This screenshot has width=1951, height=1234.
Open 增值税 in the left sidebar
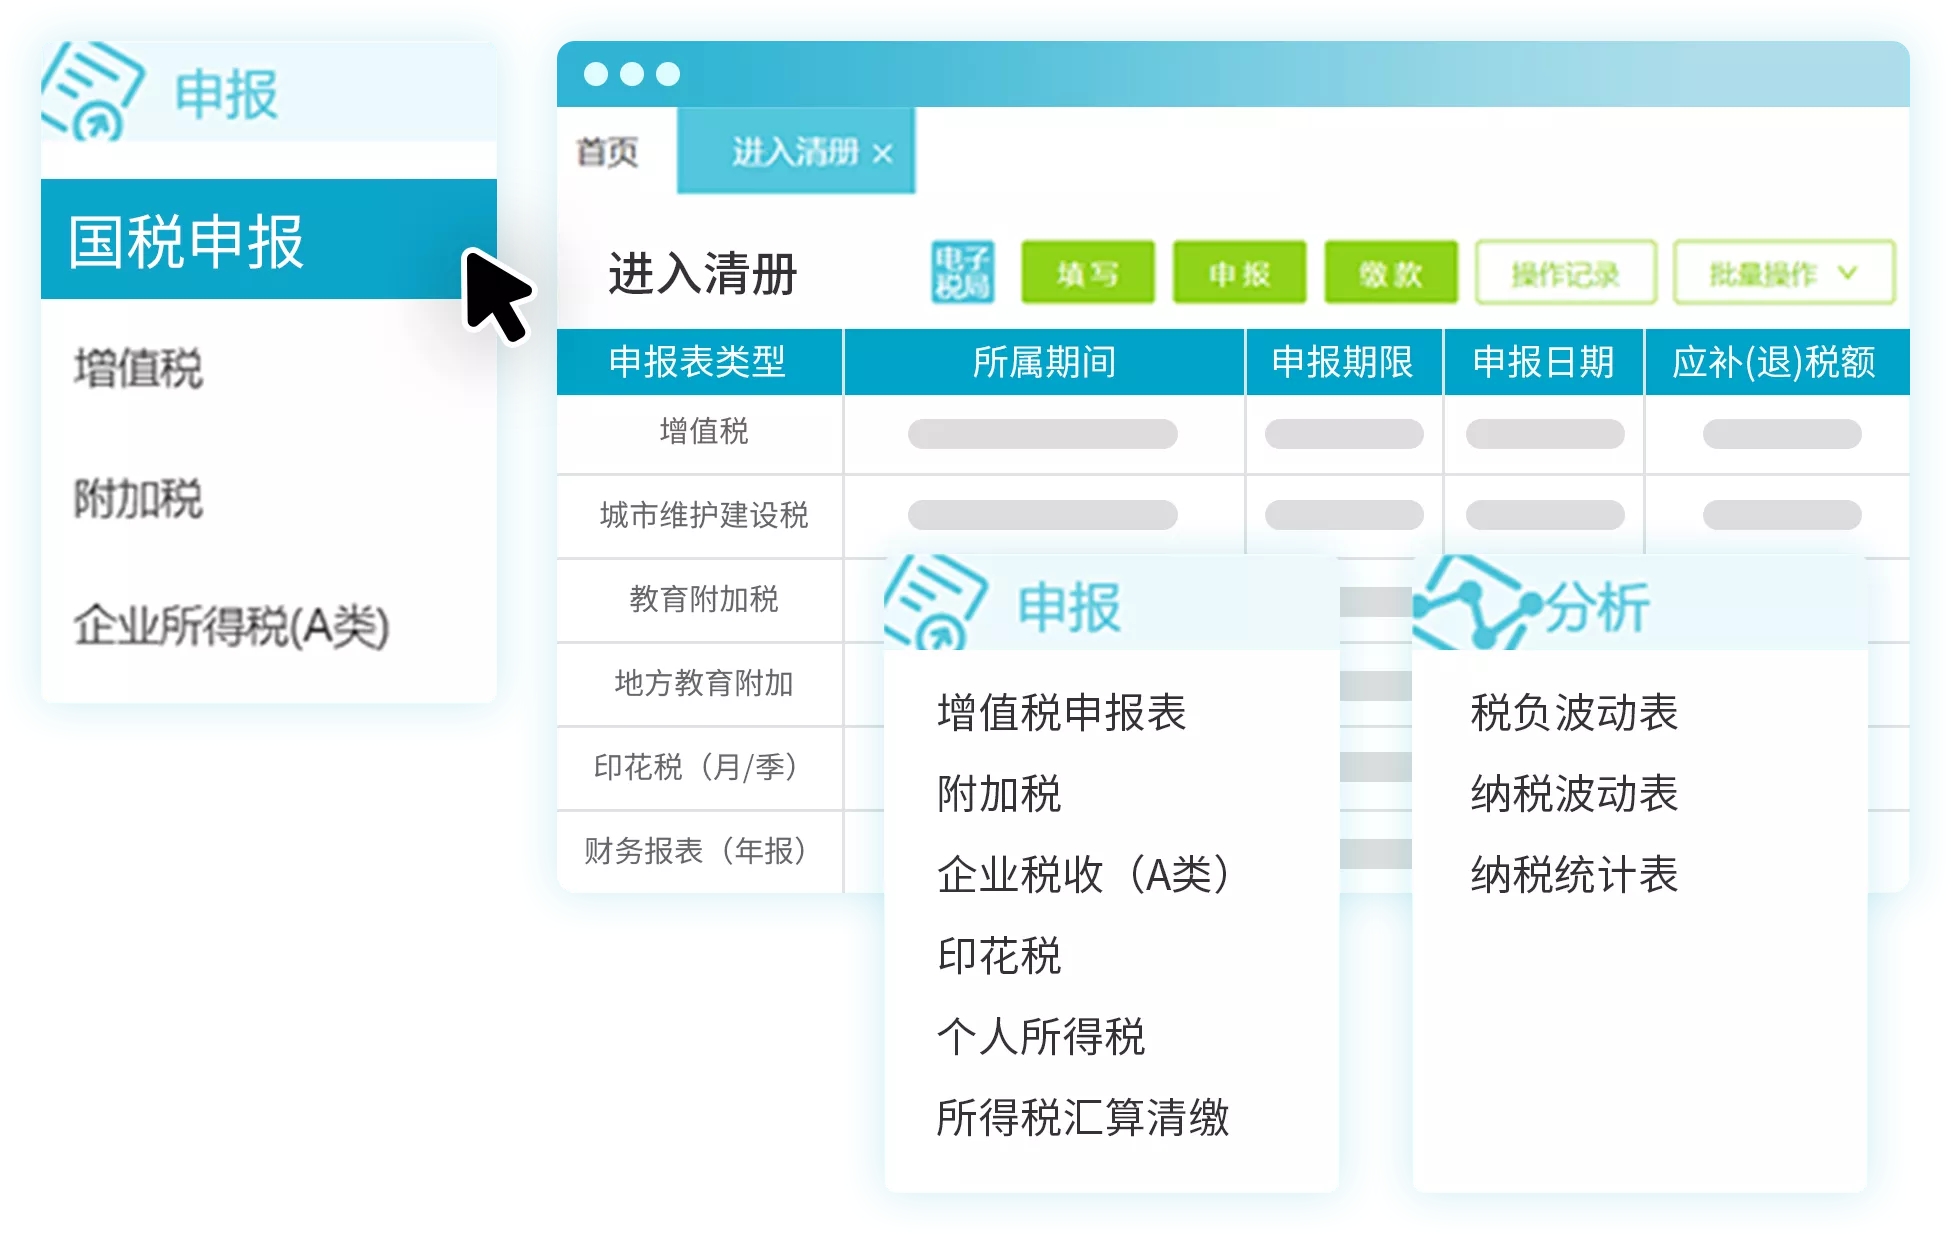point(138,367)
